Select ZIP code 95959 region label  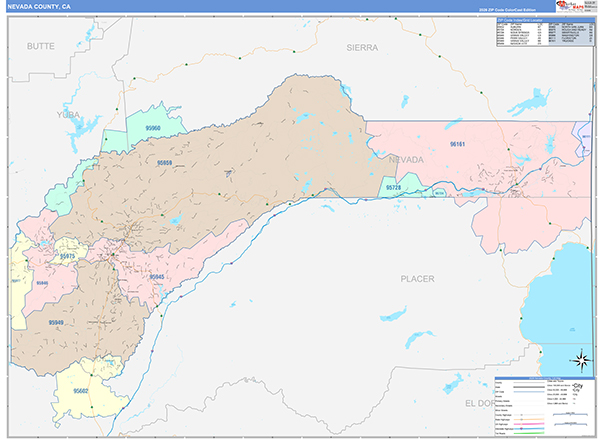(x=165, y=162)
